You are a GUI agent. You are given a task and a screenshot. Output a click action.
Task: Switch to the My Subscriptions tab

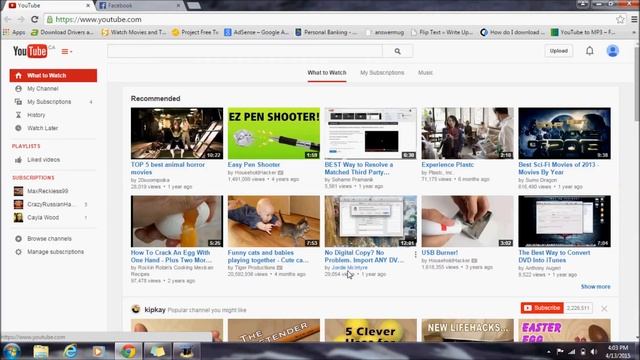(x=382, y=73)
